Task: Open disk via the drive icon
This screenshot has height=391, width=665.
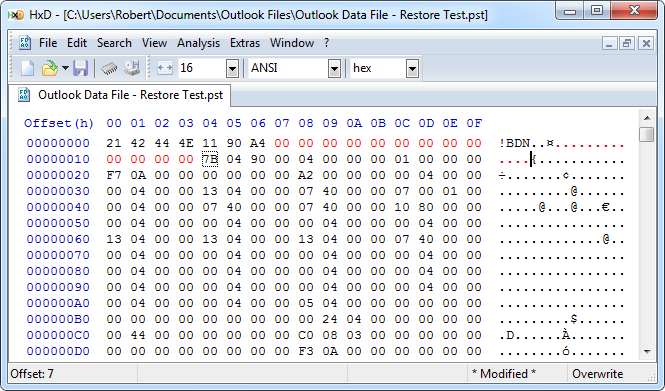Action: 132,68
